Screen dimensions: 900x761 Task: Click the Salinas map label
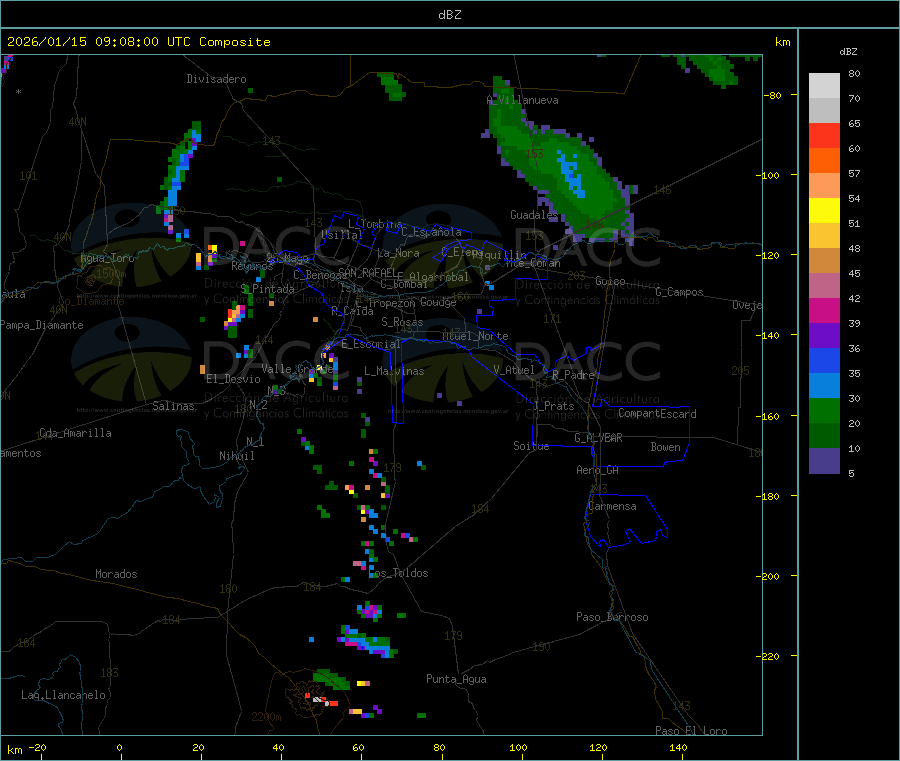coord(173,406)
